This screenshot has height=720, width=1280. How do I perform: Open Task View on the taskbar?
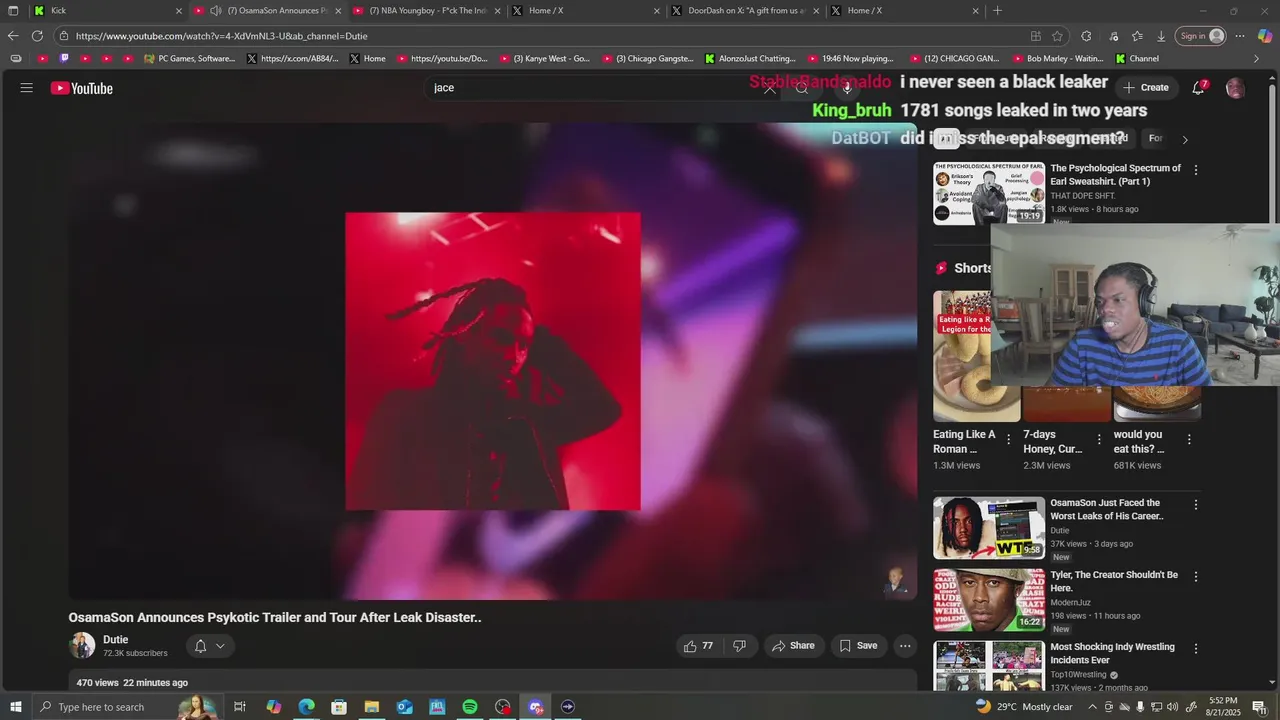coord(240,707)
